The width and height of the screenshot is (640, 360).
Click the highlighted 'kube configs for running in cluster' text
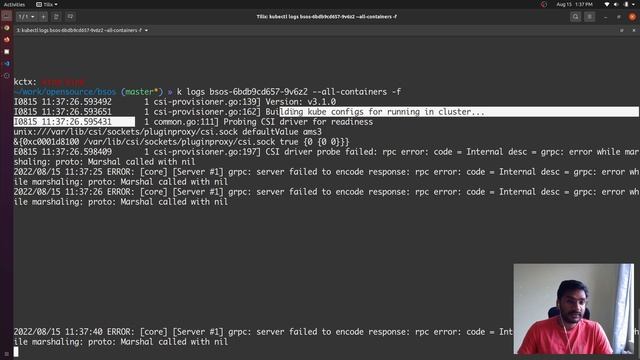point(389,112)
